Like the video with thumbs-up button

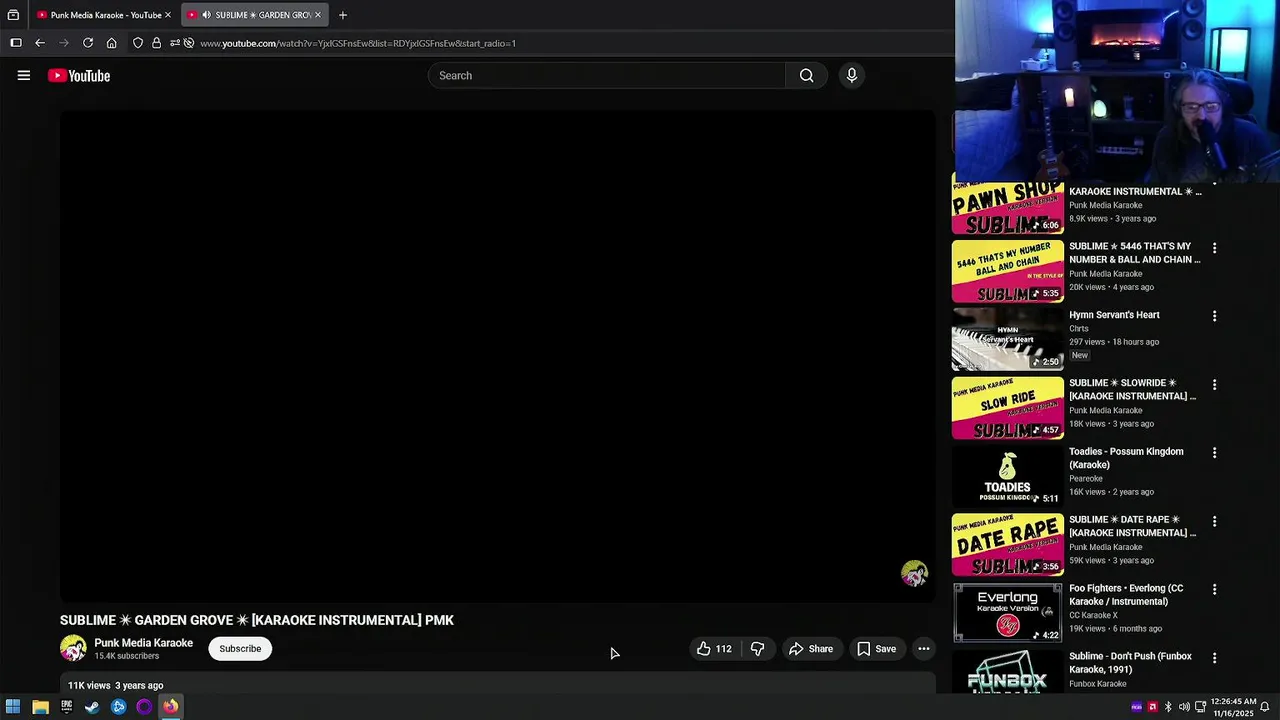714,649
